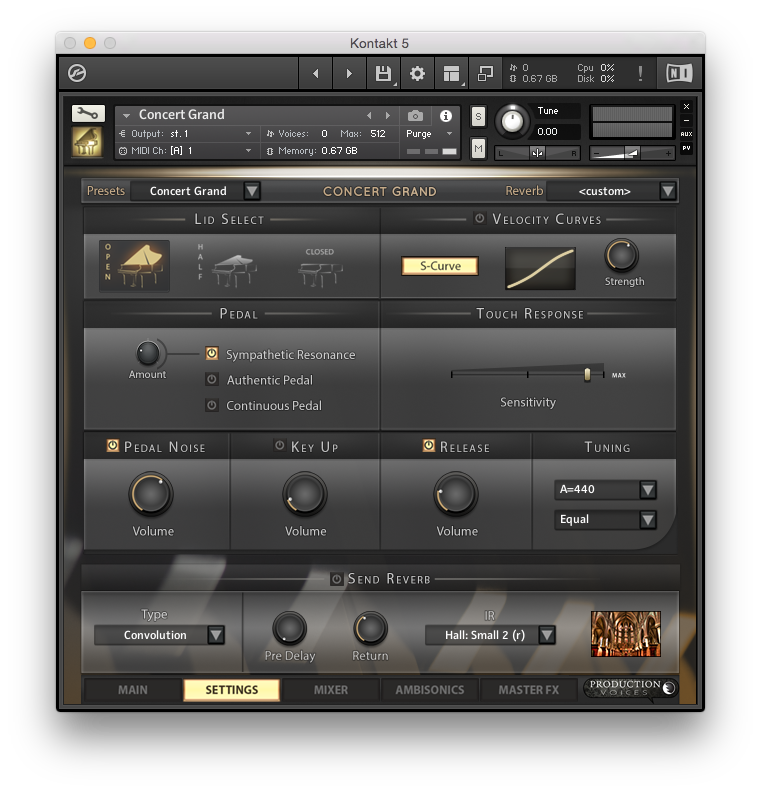Select the Settings tab

tap(232, 690)
